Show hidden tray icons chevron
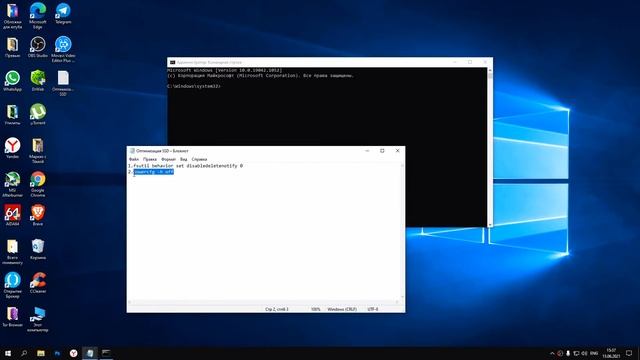The width and height of the screenshot is (640, 360). [552, 353]
